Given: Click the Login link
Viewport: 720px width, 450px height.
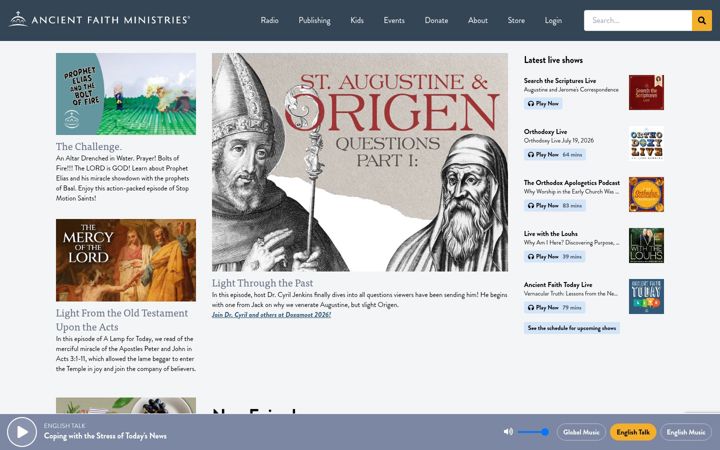Looking at the screenshot, I should 553,20.
